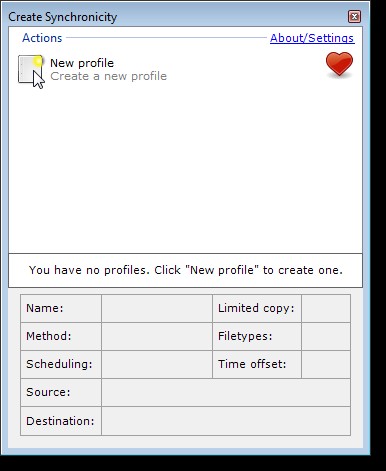Click "Create a new profile" description text

[108, 76]
